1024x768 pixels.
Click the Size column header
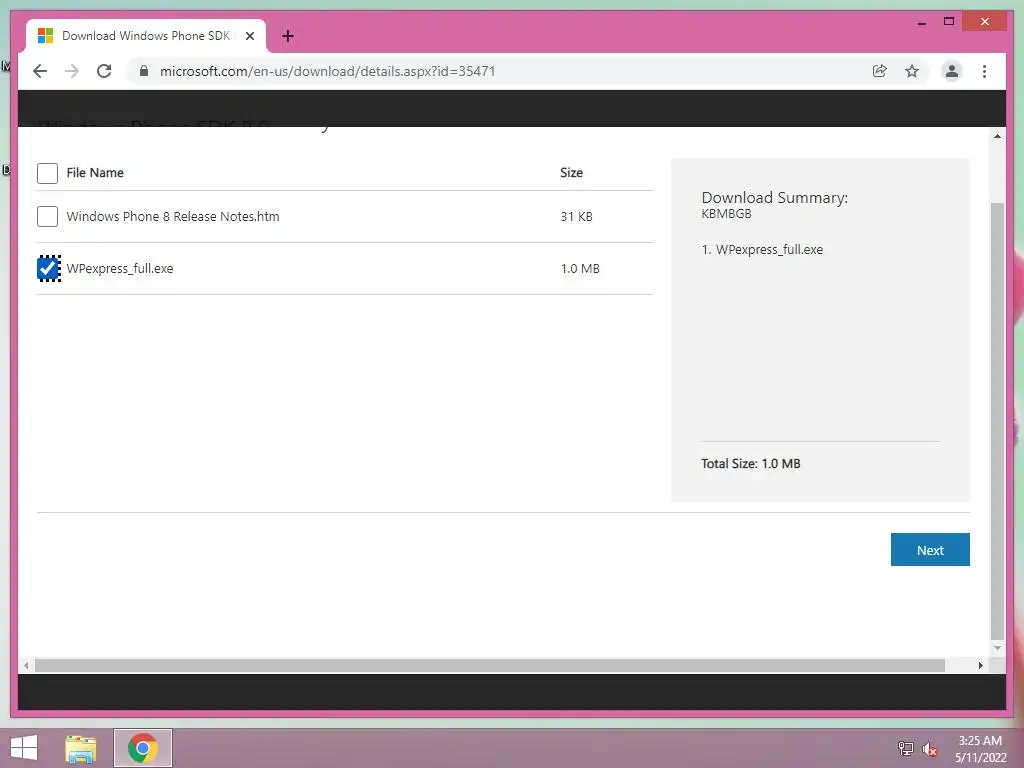[571, 172]
